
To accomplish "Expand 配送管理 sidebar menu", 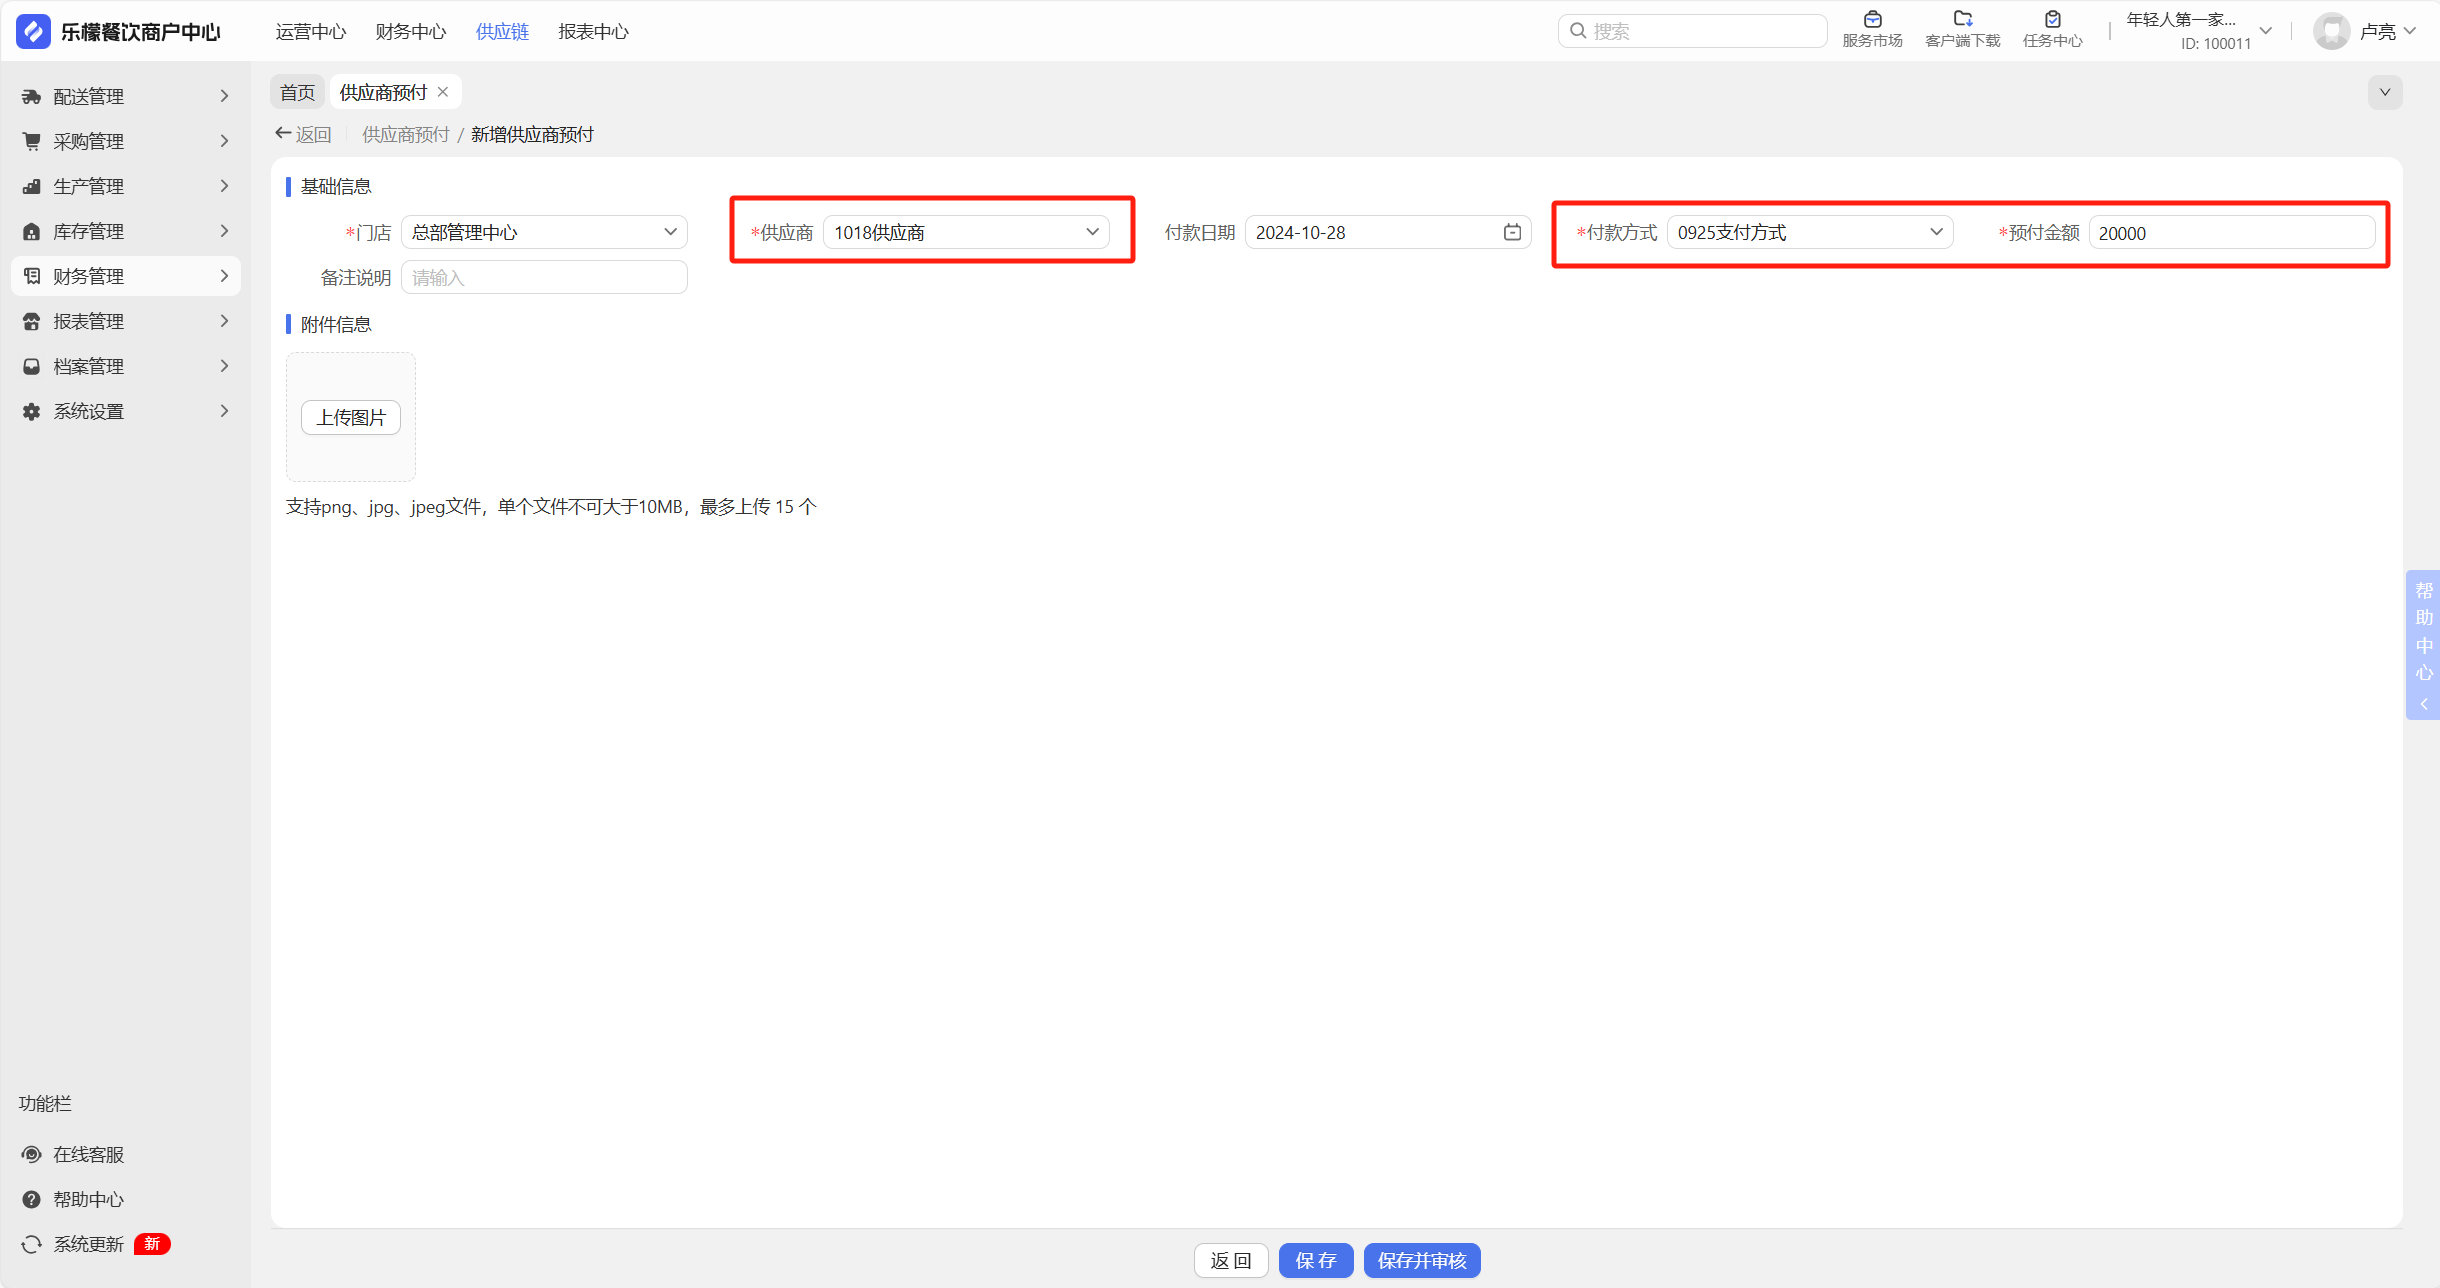I will [126, 96].
